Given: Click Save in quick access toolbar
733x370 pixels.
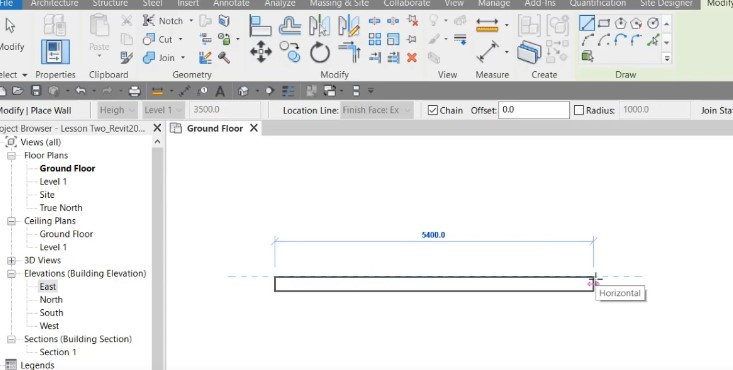Looking at the screenshot, I should (36, 91).
